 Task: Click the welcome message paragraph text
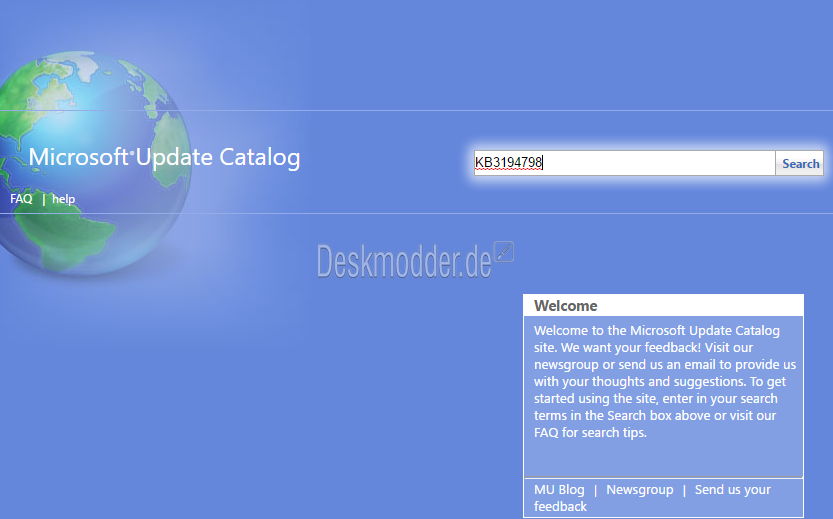point(665,381)
